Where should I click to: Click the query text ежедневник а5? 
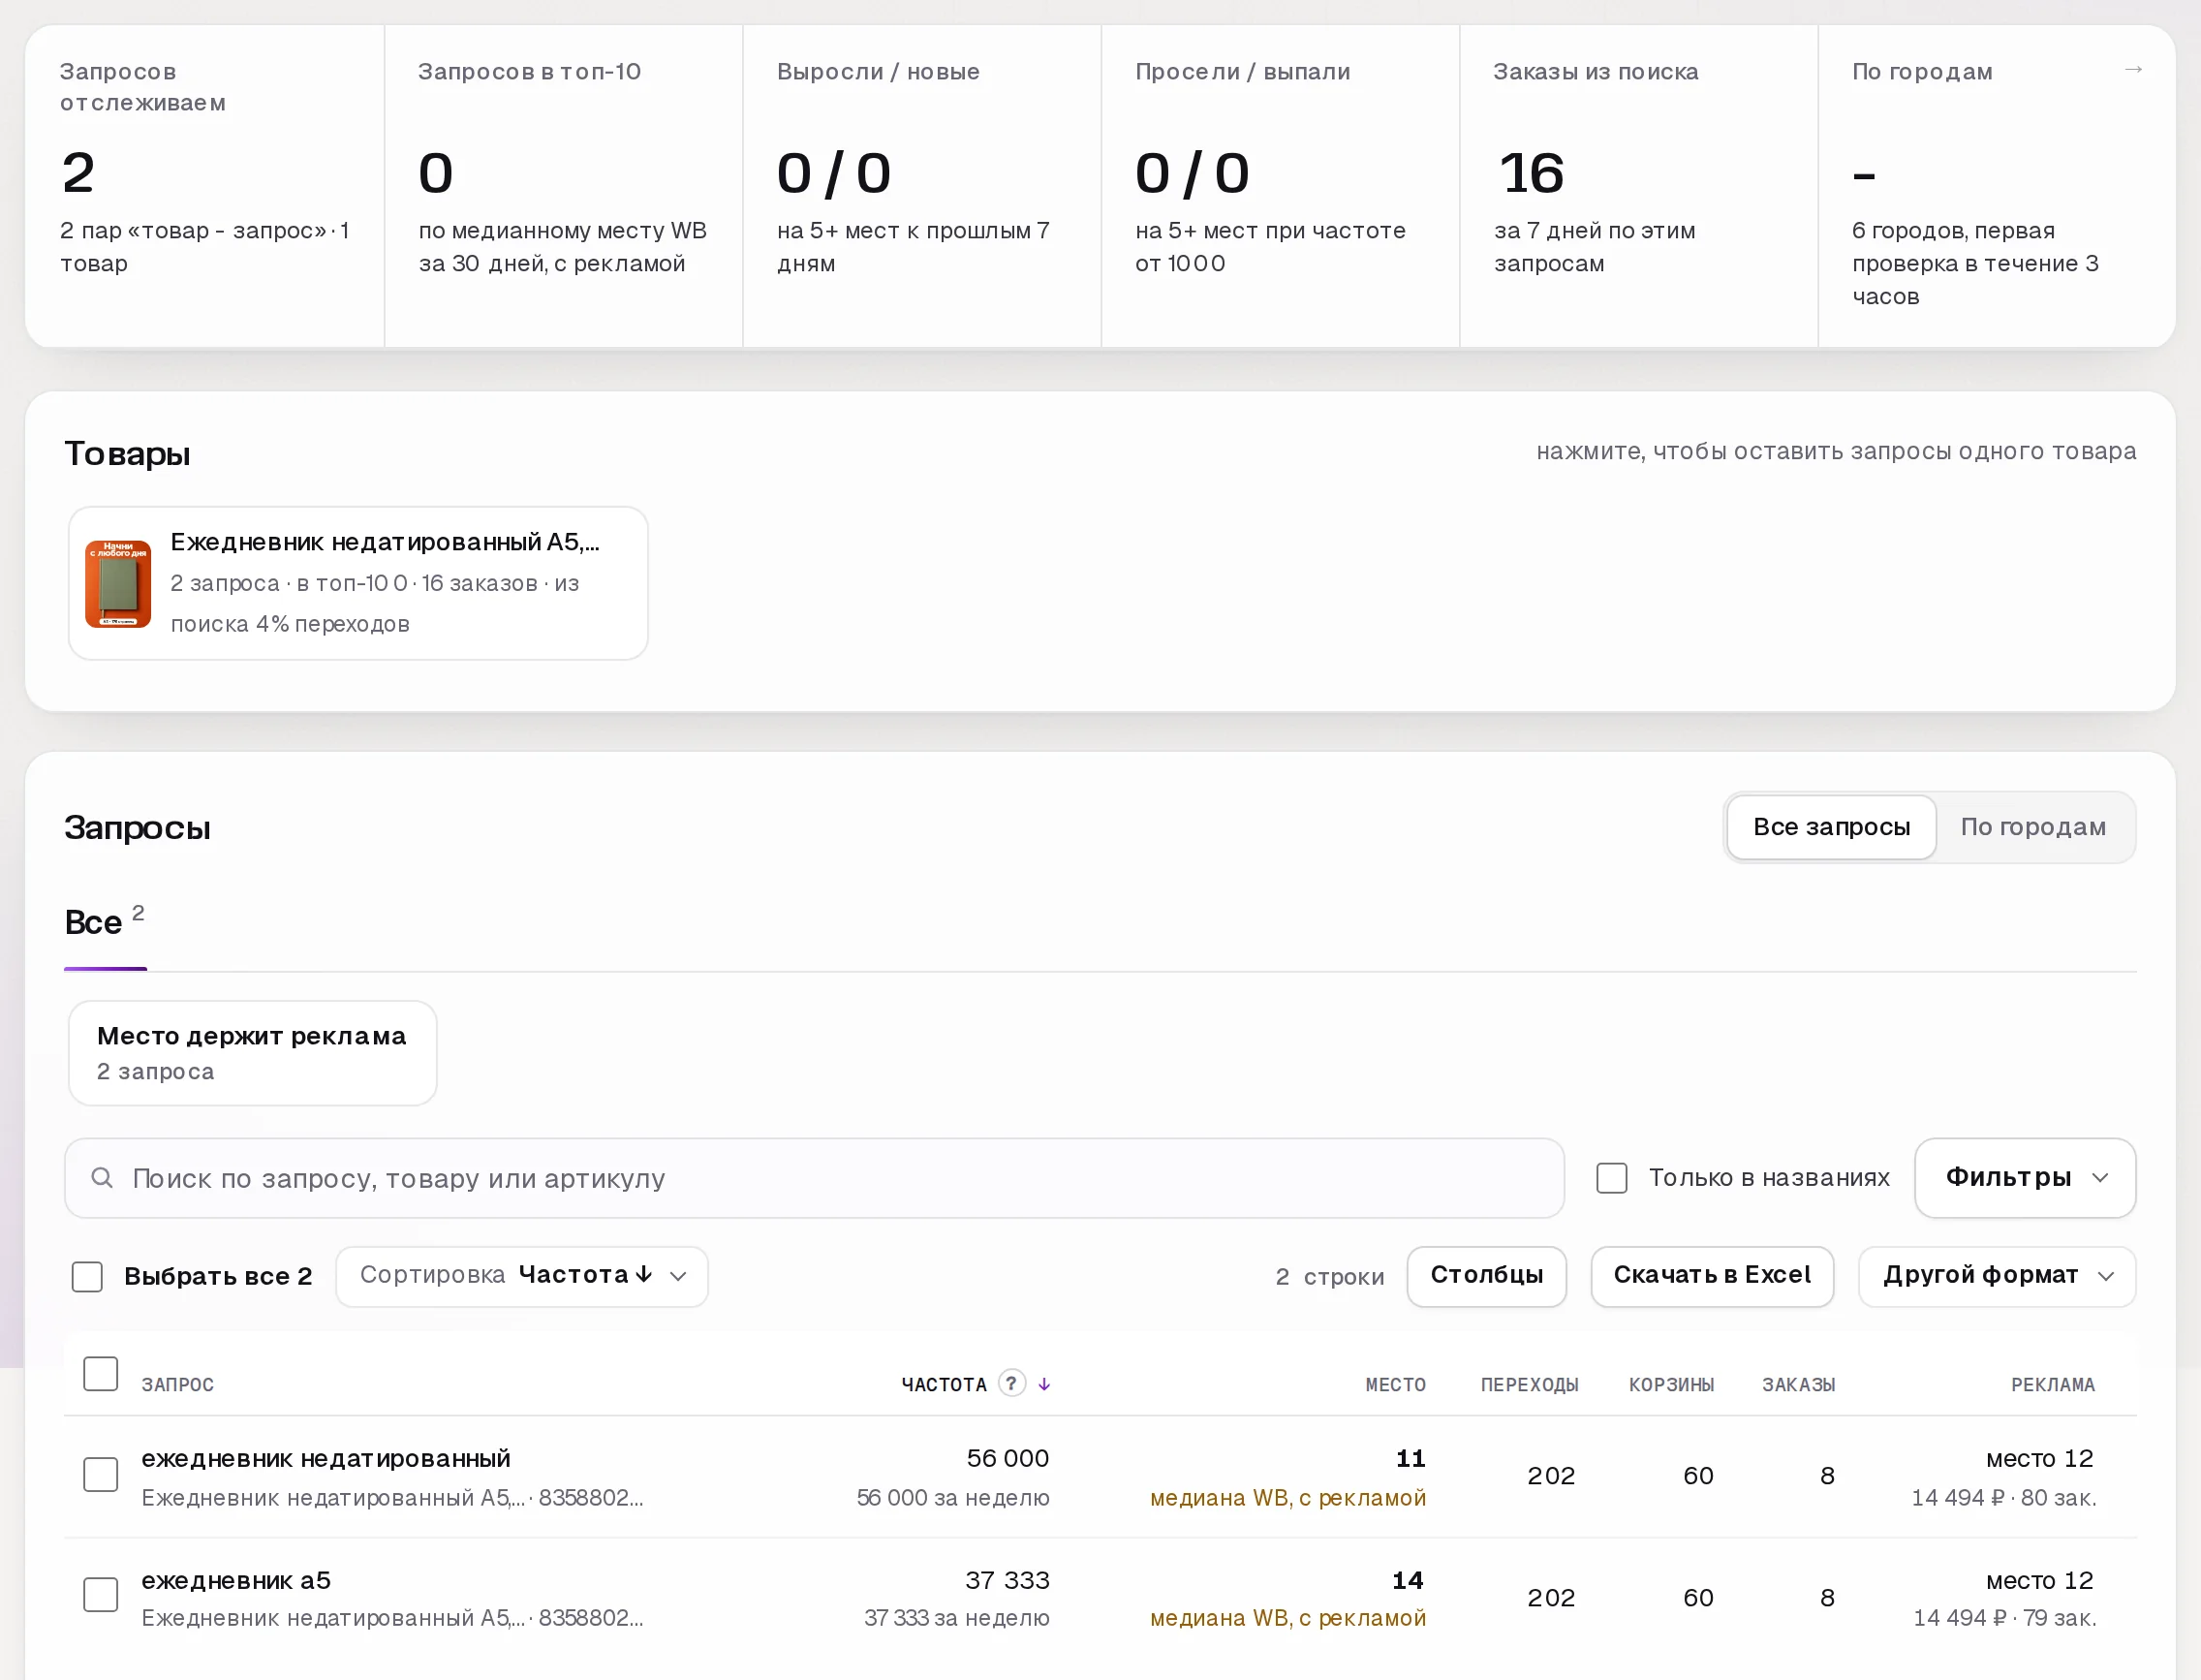tap(236, 1581)
